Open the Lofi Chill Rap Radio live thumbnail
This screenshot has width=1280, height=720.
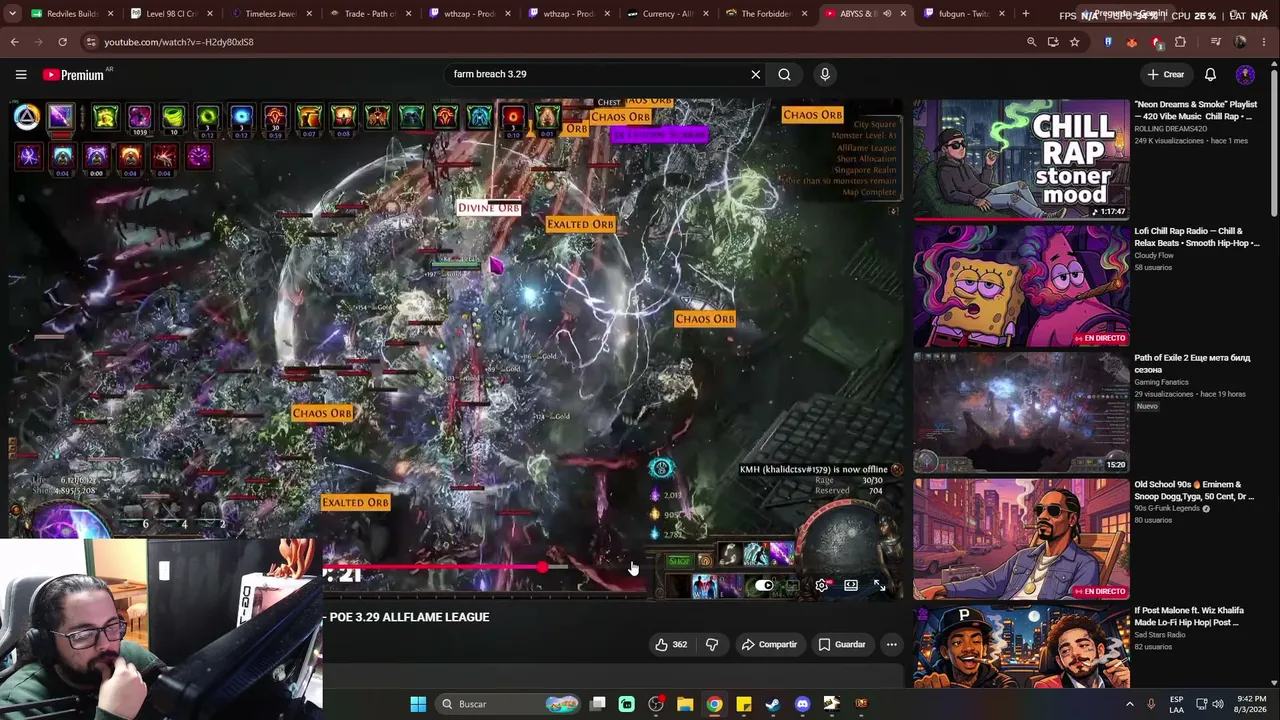pos(1021,286)
